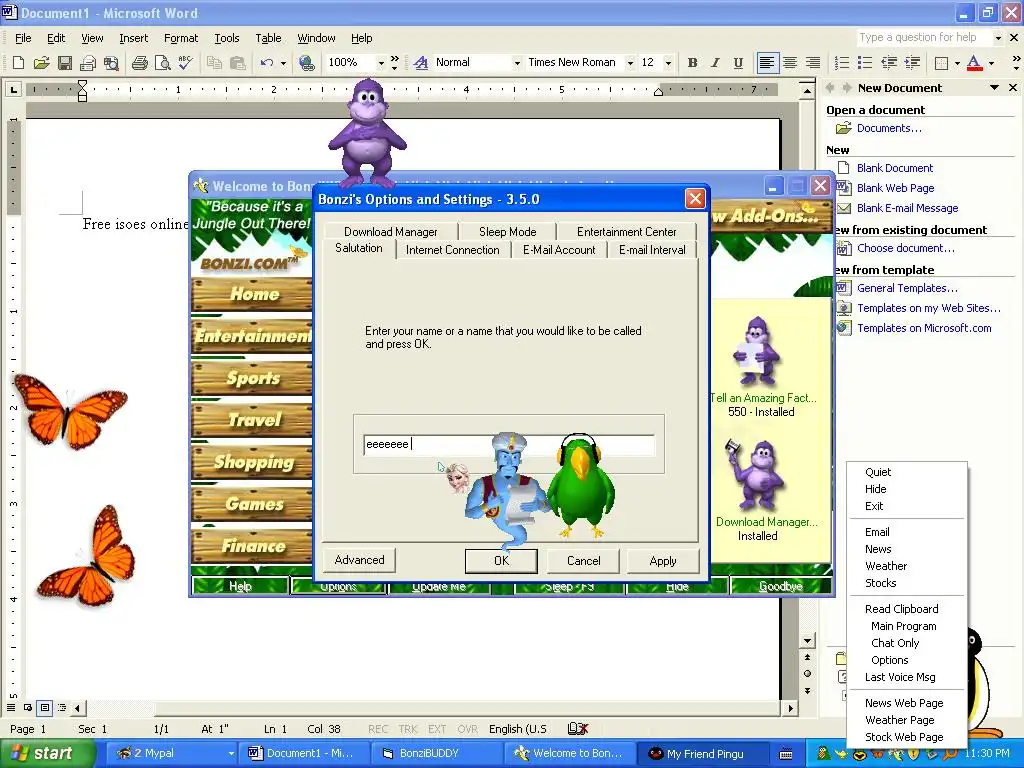
Task: Click OK in Bonzi options dialog
Action: pyautogui.click(x=501, y=560)
